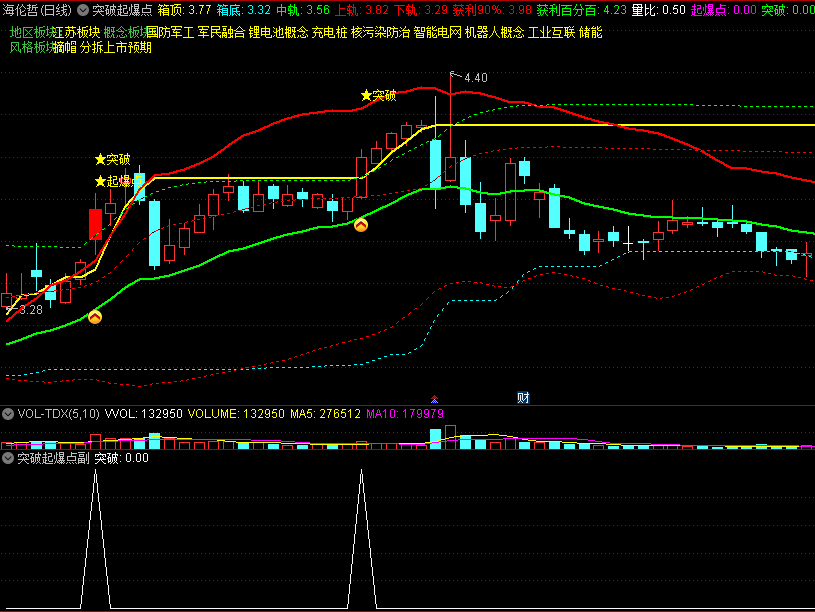
Task: Click the MA5: 276512 readout
Action: click(x=325, y=414)
